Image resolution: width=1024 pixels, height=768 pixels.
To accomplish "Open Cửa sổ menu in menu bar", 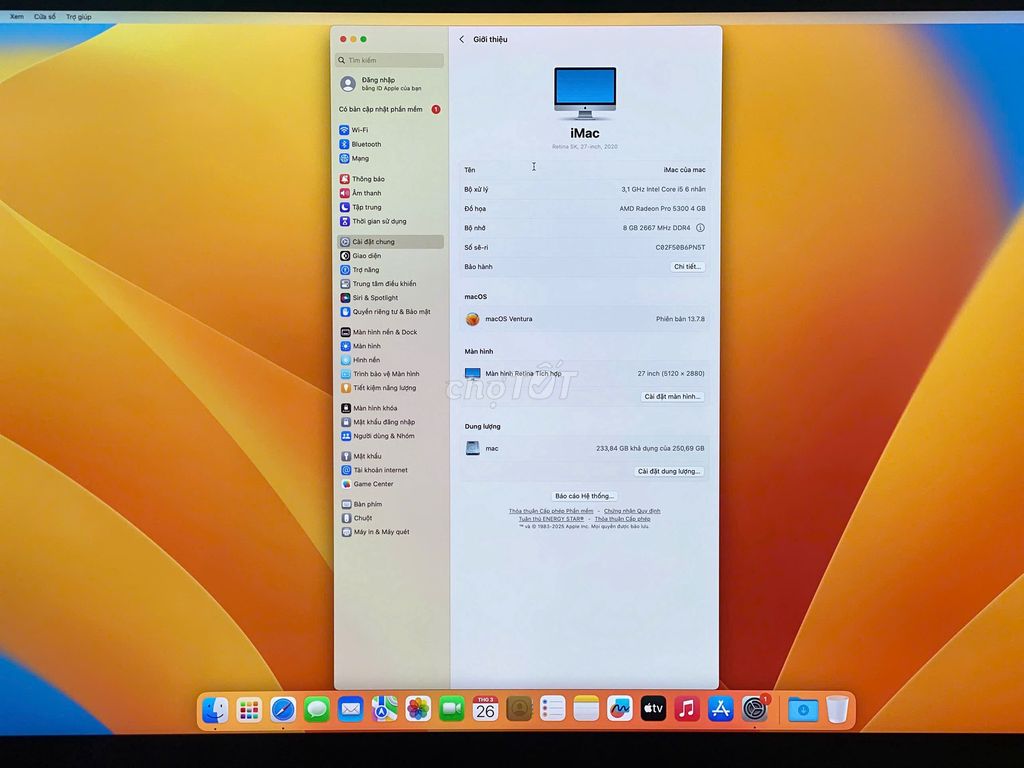I will click(x=44, y=16).
